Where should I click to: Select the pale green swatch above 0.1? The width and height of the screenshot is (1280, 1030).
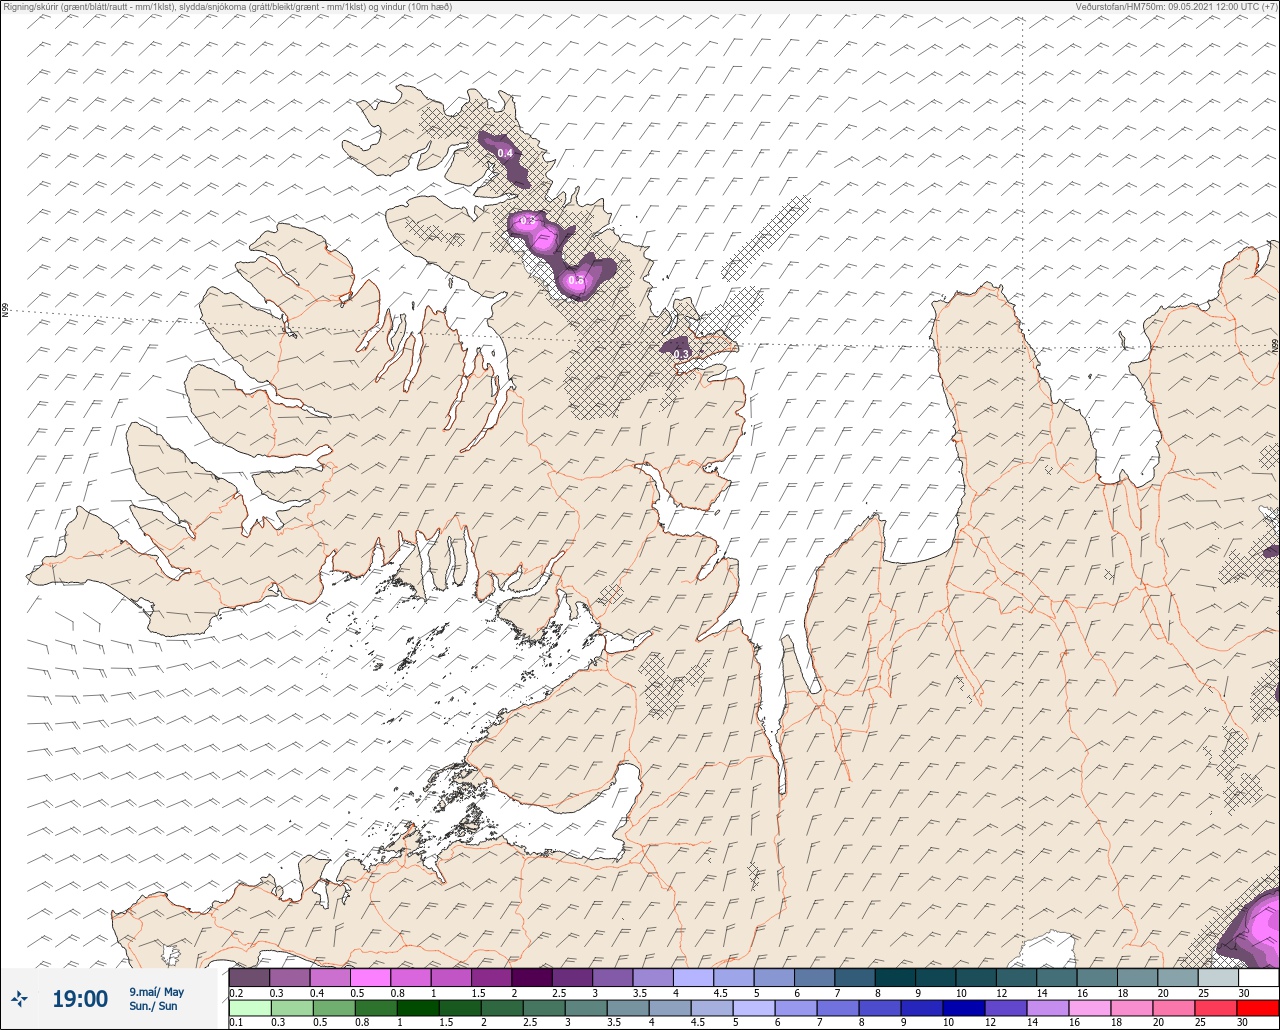249,1006
